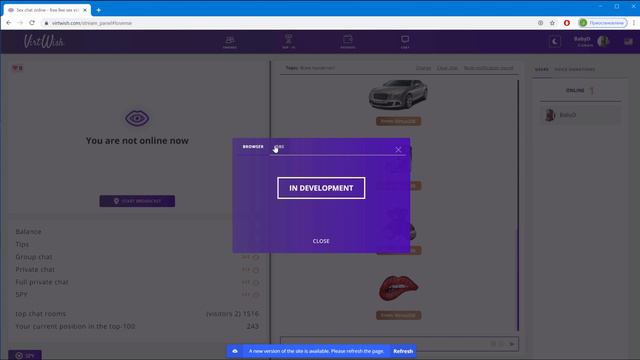Click the Start broadcast button
640x360 pixels.
point(137,201)
